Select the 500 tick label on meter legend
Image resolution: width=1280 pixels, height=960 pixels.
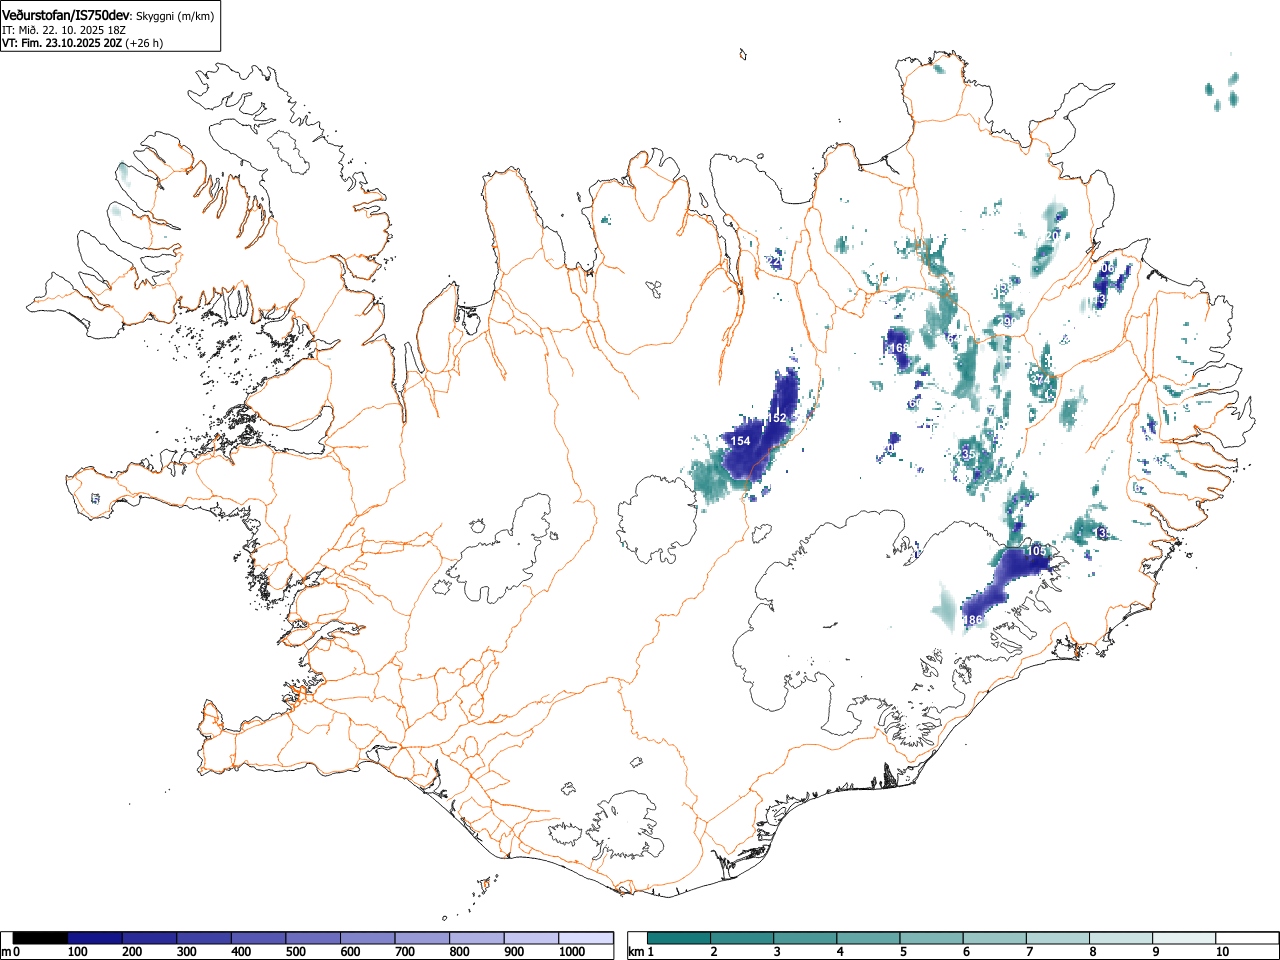(295, 952)
